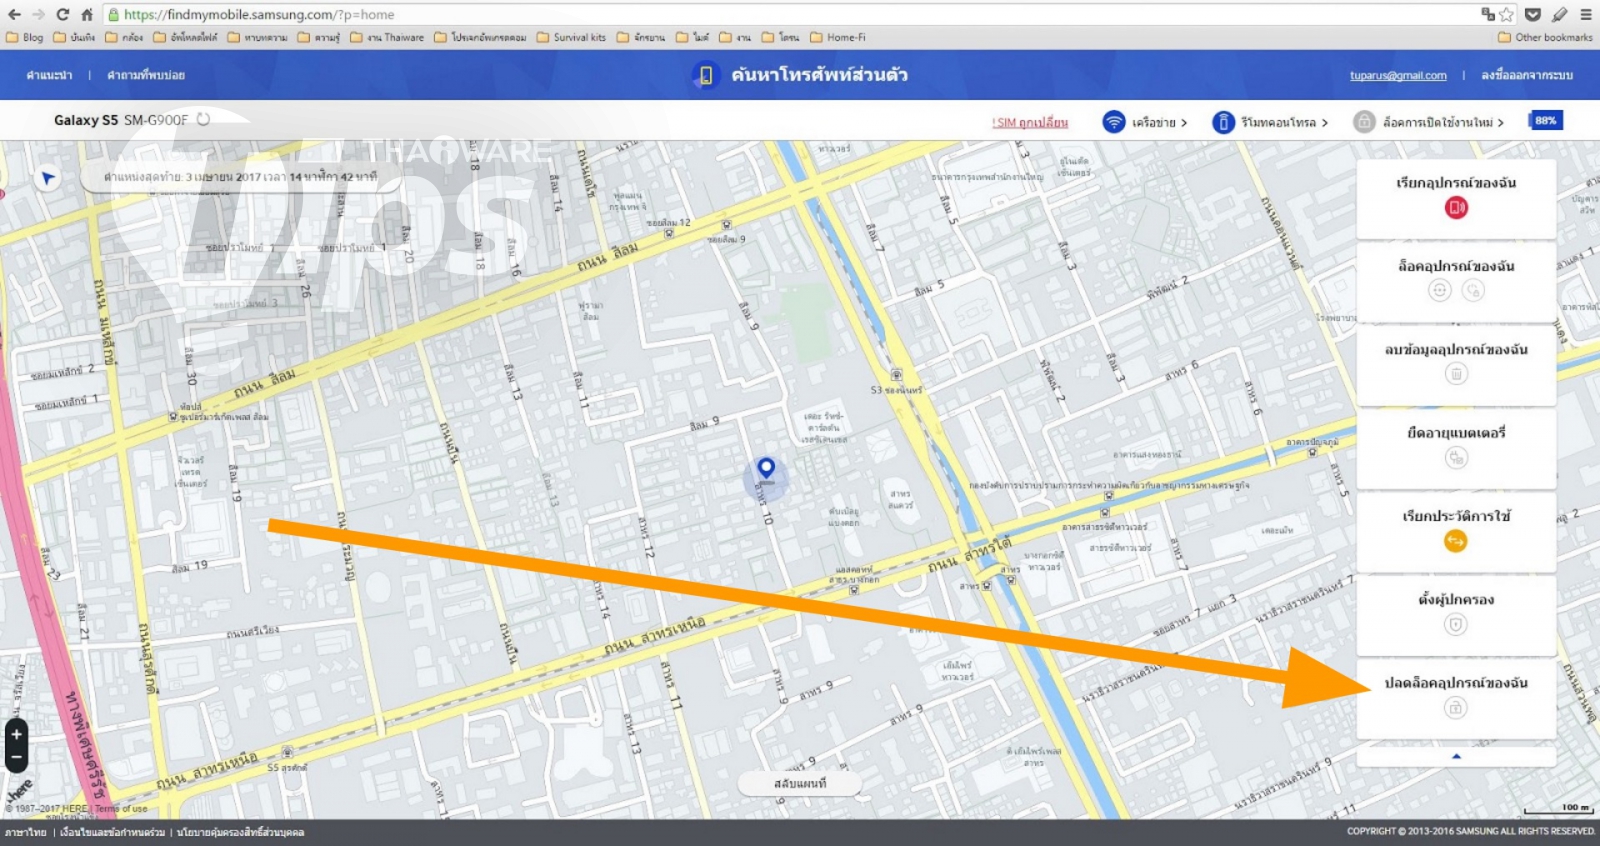Click the สลับแผนที่ switch map button
The image size is (1600, 846).
800,784
